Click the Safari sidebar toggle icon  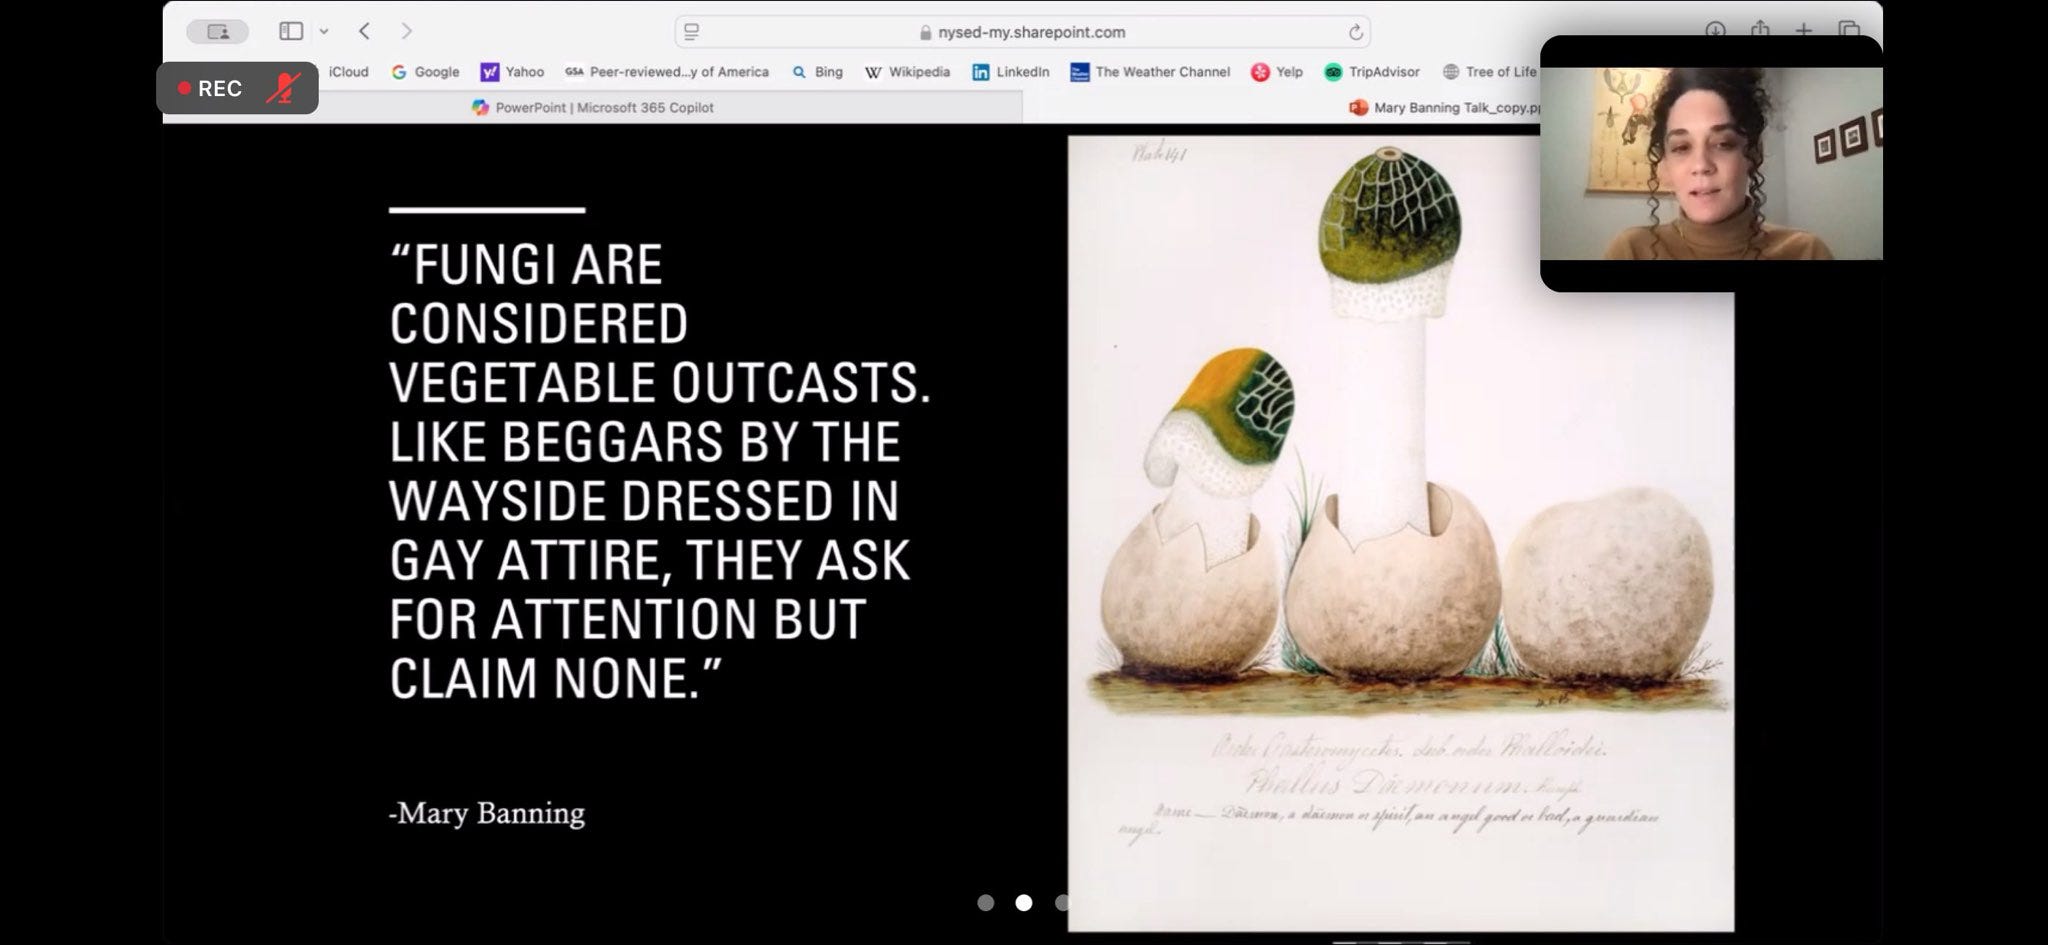point(291,32)
